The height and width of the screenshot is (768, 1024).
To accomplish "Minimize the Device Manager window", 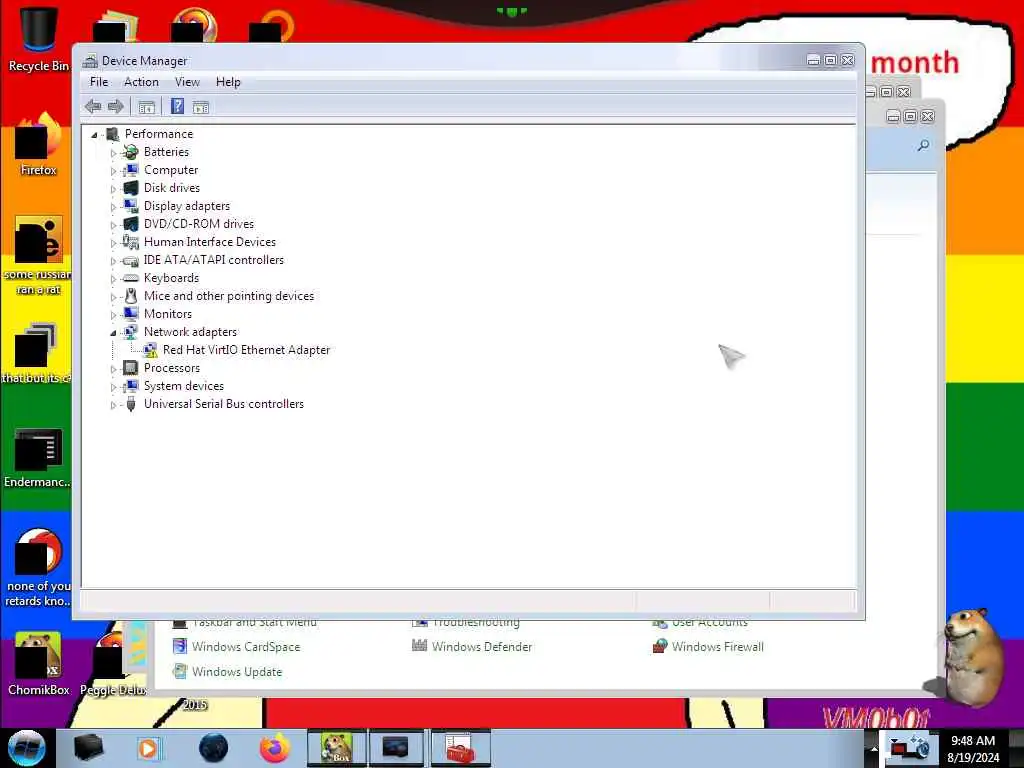I will [x=813, y=60].
